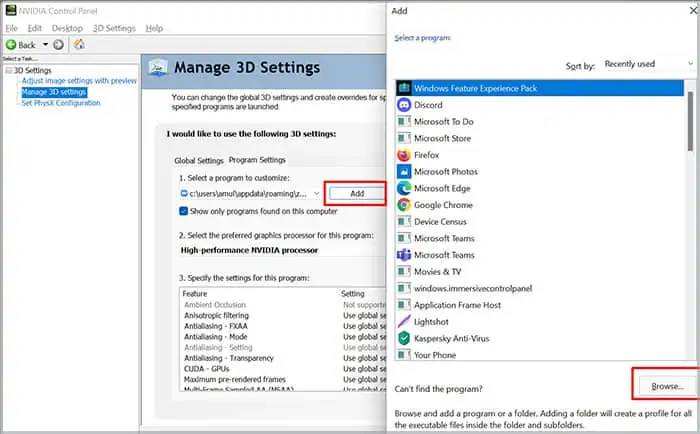Image resolution: width=700 pixels, height=434 pixels.
Task: Choose the Firefox icon in program list
Action: (x=404, y=155)
